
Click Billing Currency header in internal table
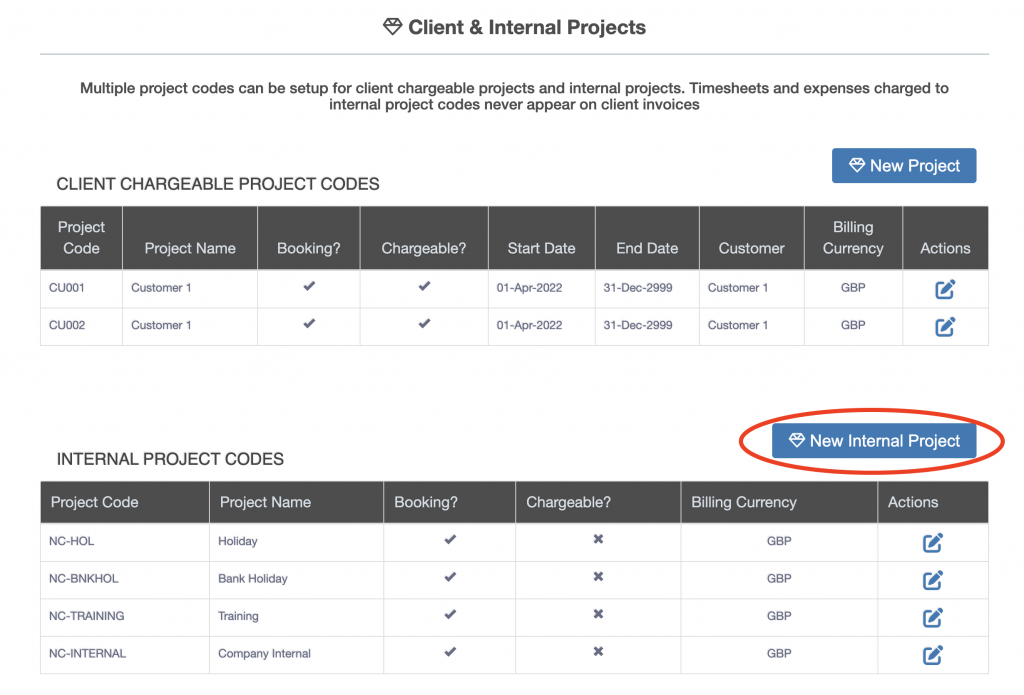coord(744,502)
